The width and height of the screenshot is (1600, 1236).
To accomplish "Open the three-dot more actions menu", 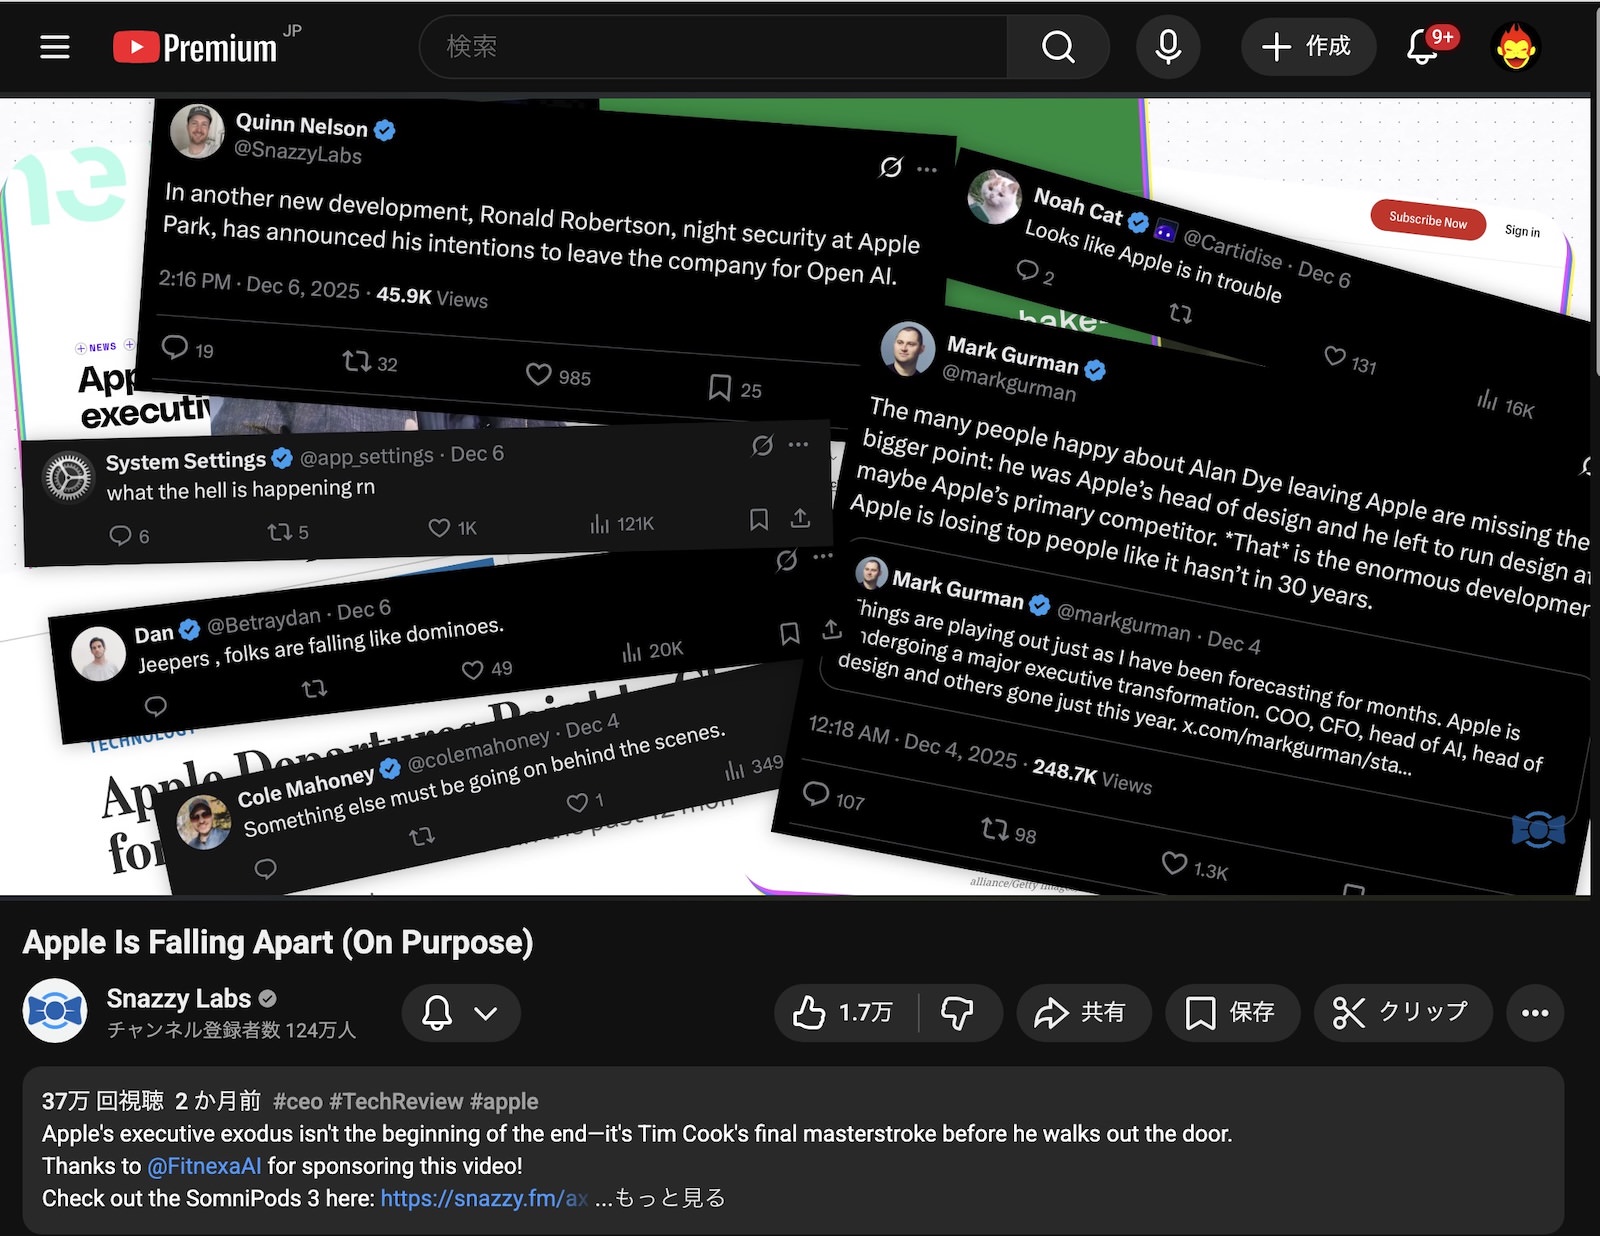I will coord(1534,1013).
